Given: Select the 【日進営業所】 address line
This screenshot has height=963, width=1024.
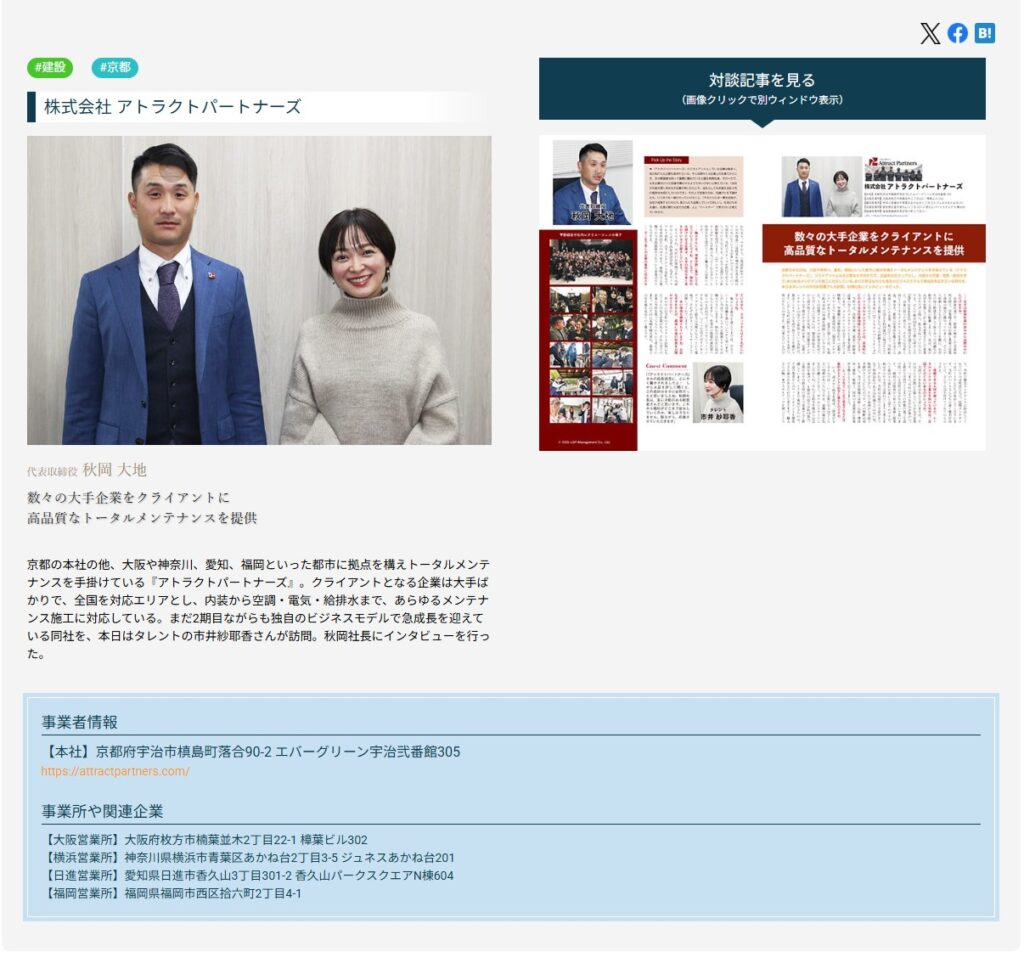Looking at the screenshot, I should [x=248, y=876].
